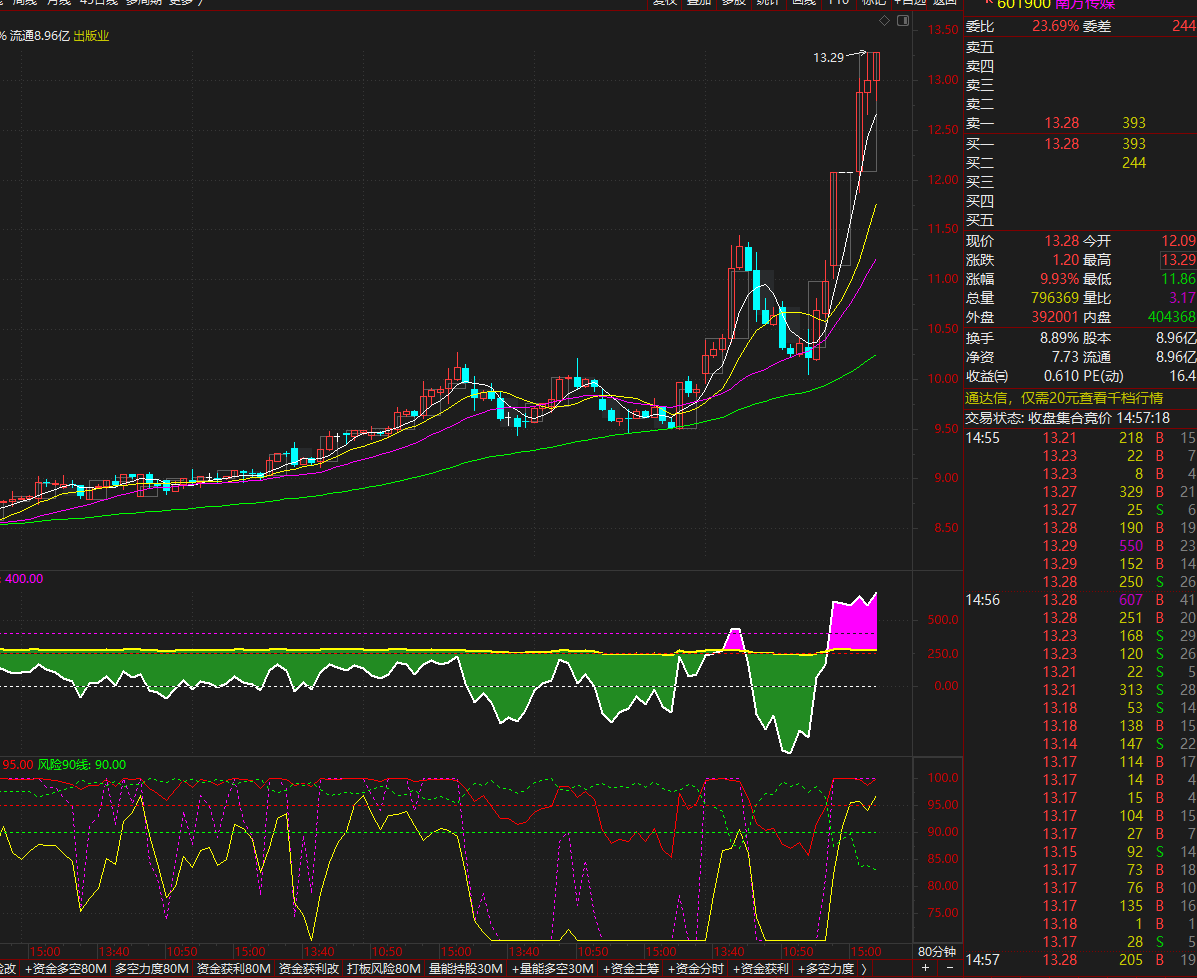Click the 13.29 high price marker on chart
The width and height of the screenshot is (1197, 978).
pyautogui.click(x=828, y=58)
